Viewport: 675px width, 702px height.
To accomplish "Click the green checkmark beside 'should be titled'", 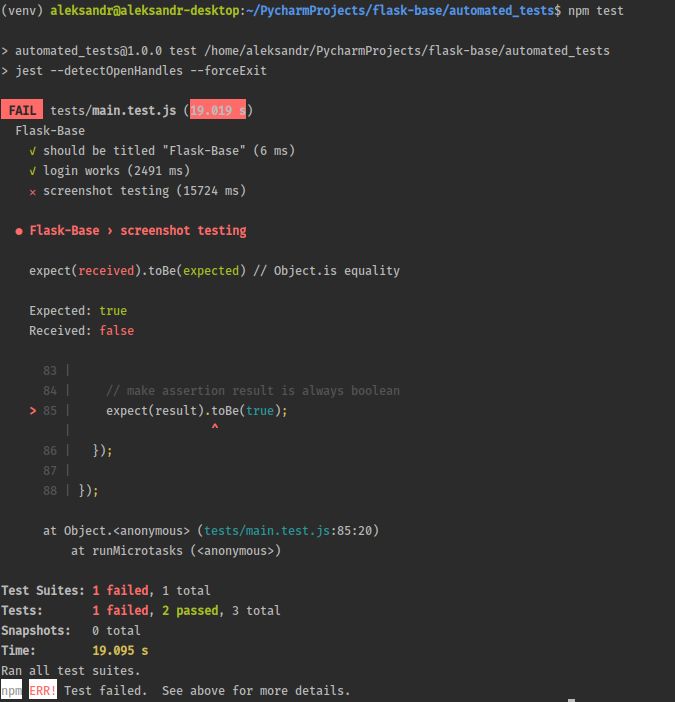I will click(33, 151).
